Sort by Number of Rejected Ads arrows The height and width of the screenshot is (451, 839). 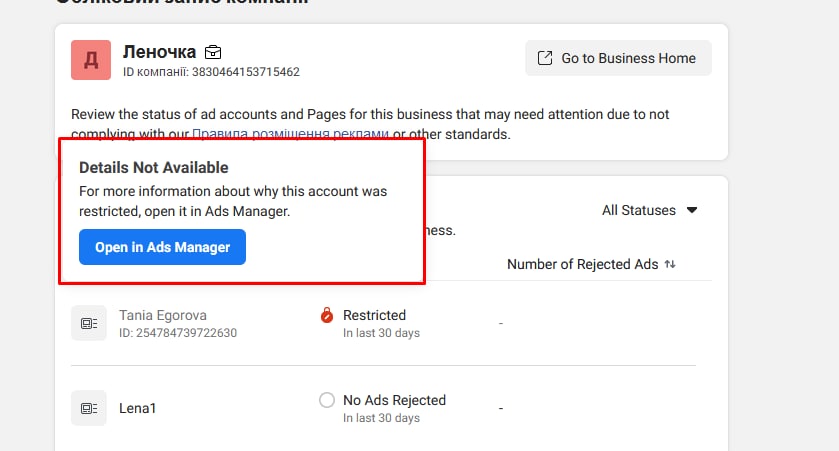[x=670, y=264]
